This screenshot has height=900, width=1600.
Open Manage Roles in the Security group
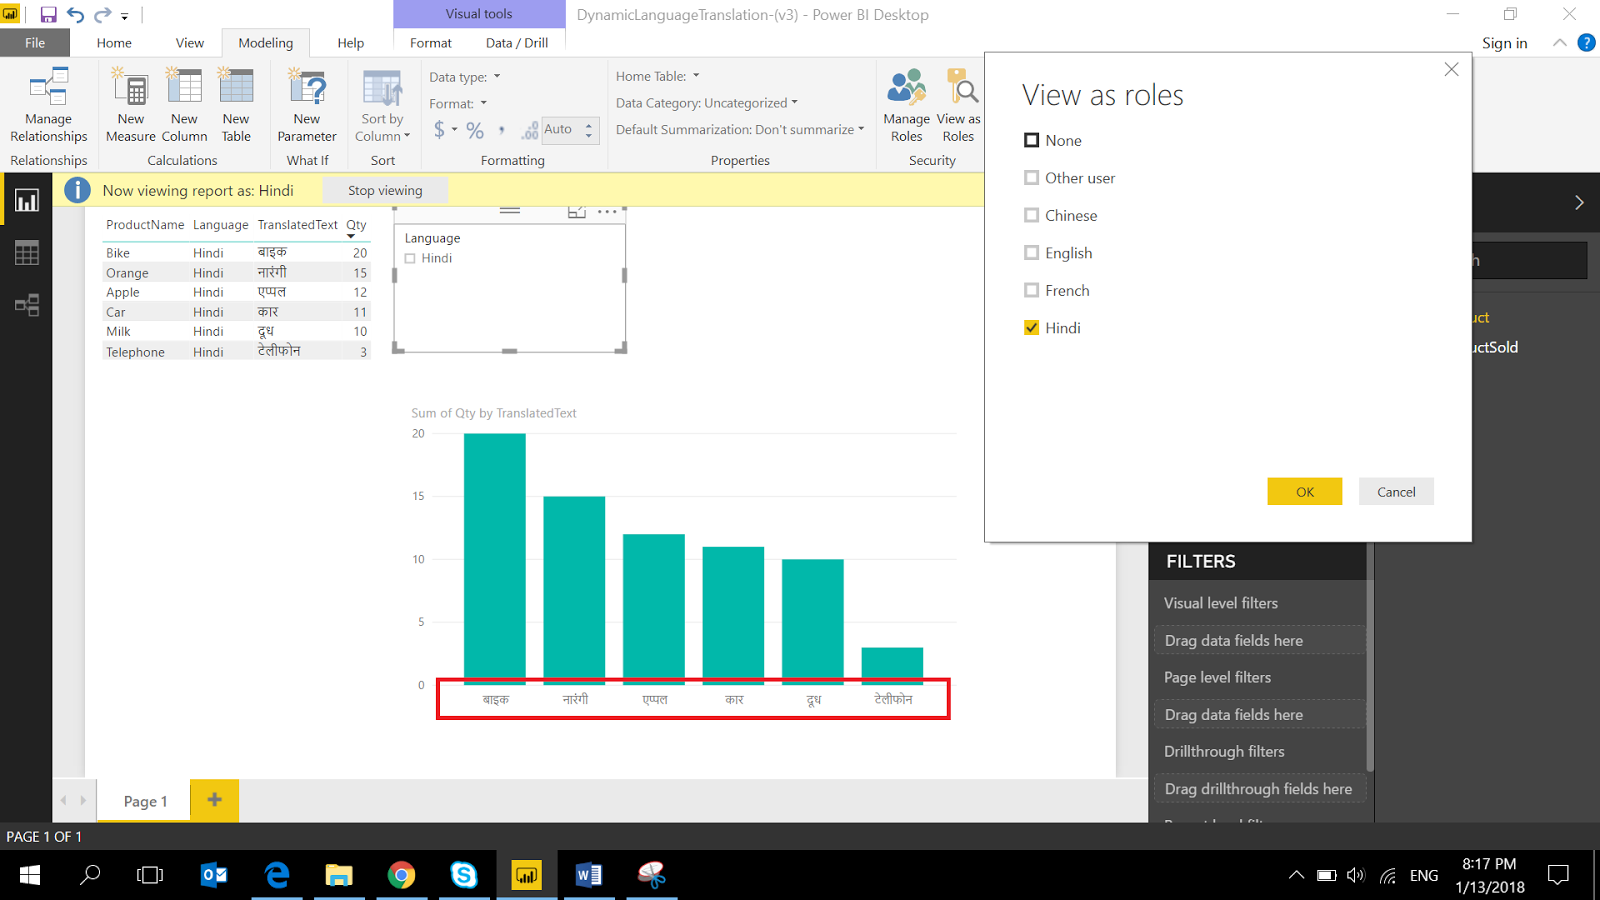[905, 105]
